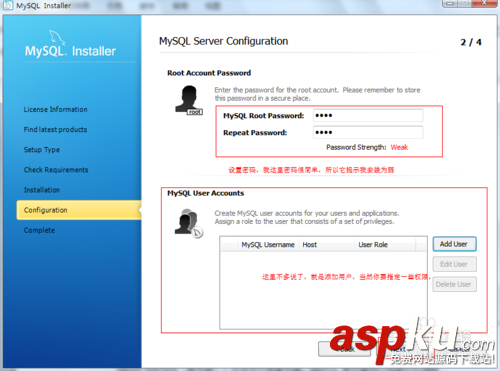Viewport: 500px width, 371px height.
Task: Close the MySQL Installer window
Action: [x=485, y=3]
